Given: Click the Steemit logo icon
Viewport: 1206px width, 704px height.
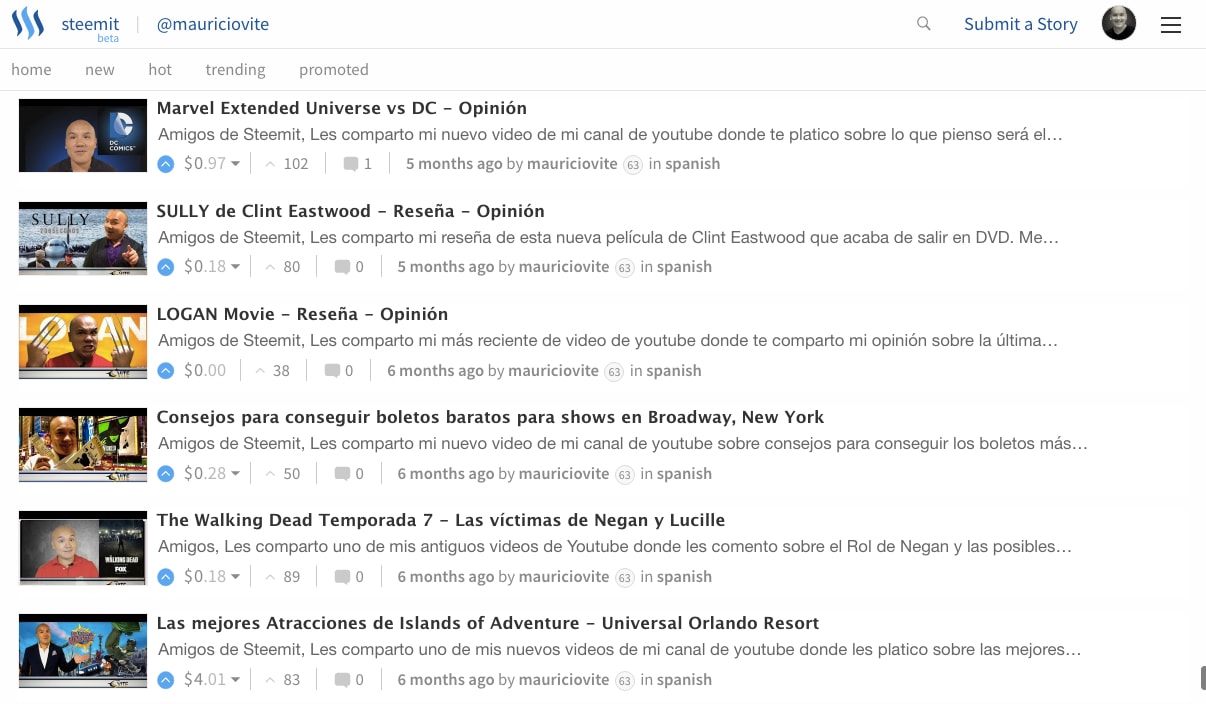Looking at the screenshot, I should (x=28, y=23).
